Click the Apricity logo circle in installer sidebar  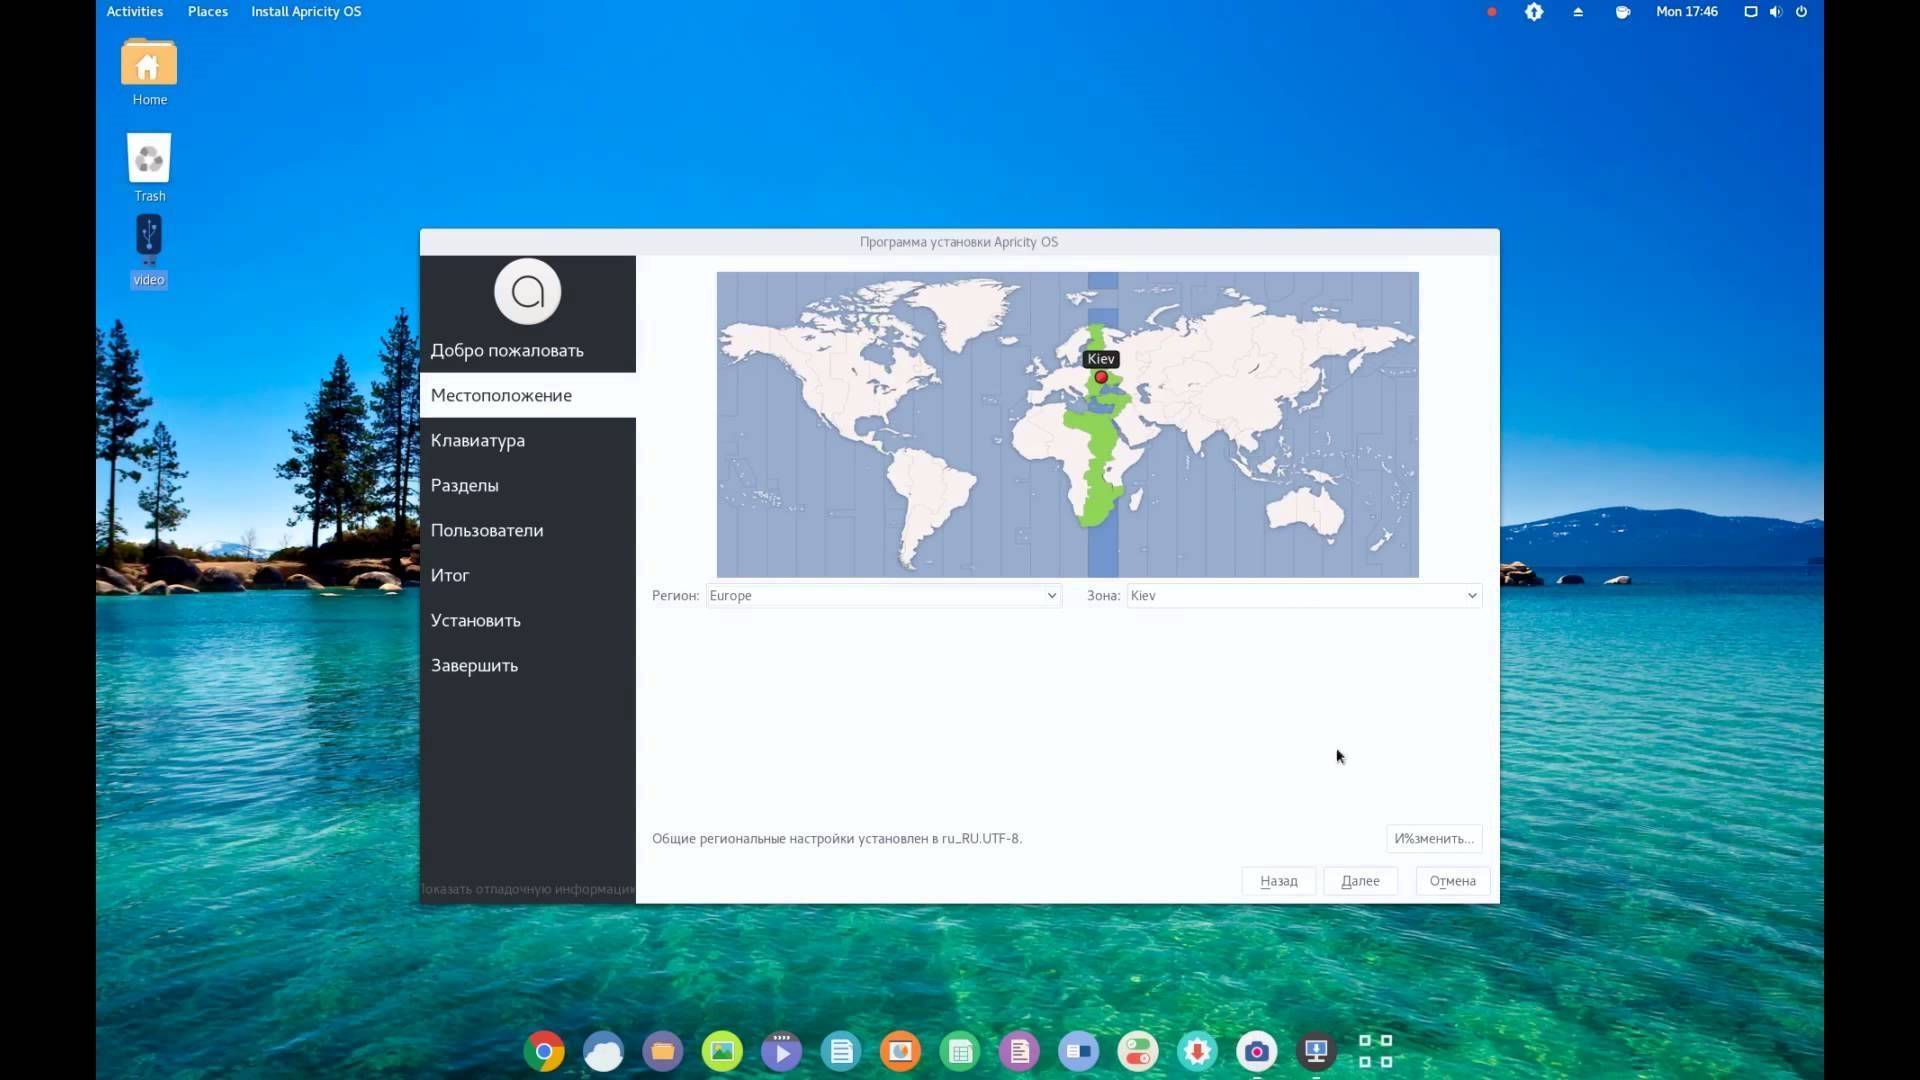point(528,292)
